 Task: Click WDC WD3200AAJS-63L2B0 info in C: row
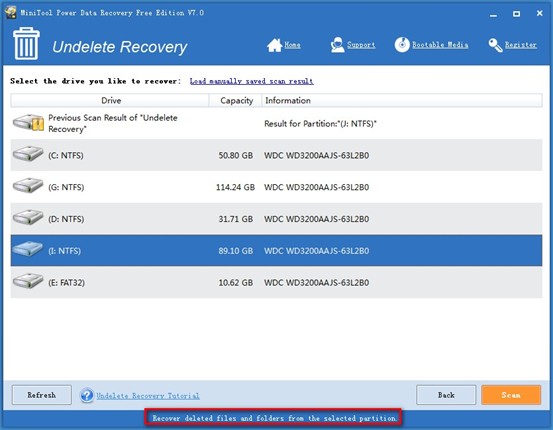316,156
